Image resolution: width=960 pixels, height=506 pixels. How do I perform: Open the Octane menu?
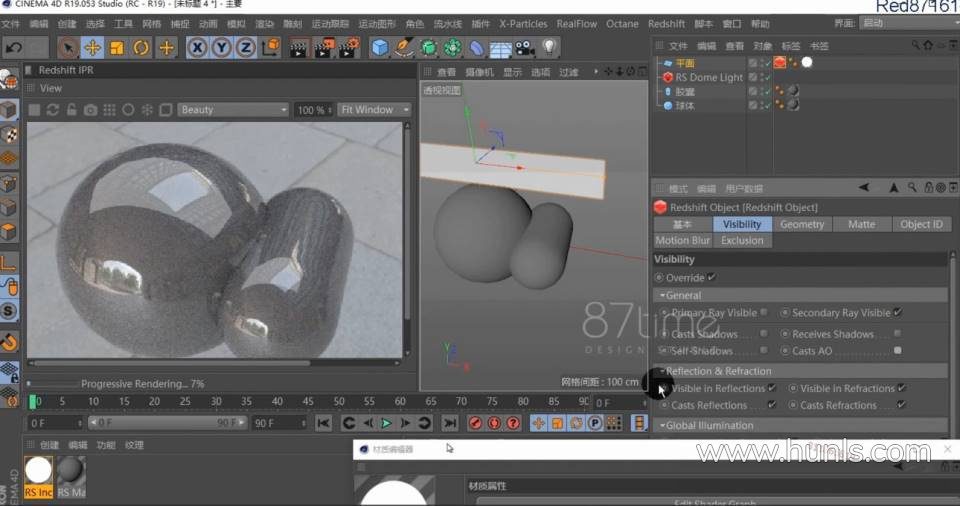(622, 24)
